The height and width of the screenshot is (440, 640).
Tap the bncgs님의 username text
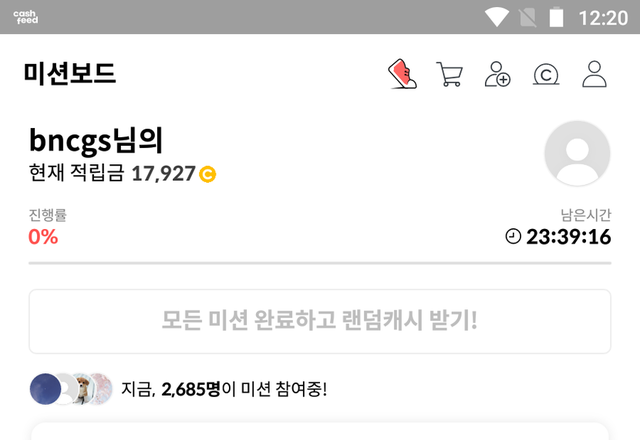pos(96,140)
